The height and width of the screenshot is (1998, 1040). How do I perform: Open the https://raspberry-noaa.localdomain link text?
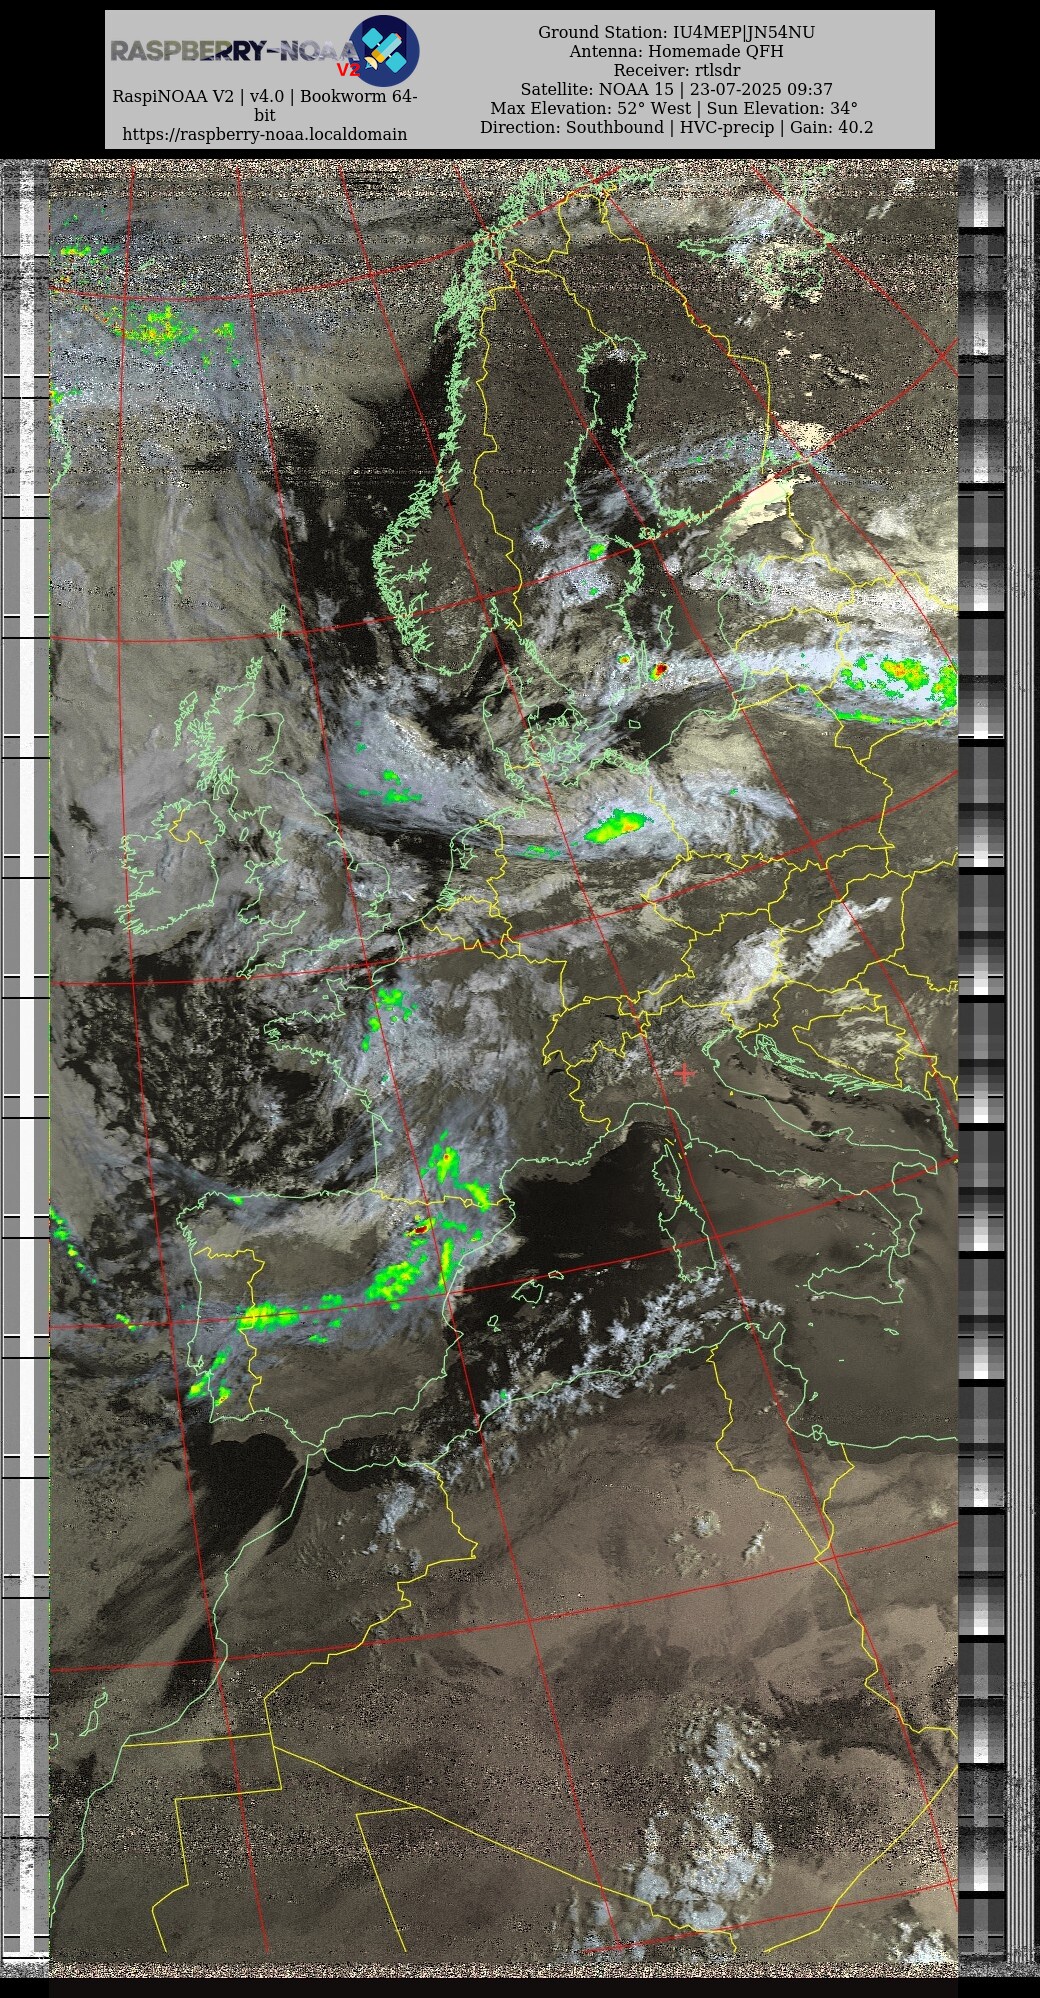pyautogui.click(x=265, y=134)
